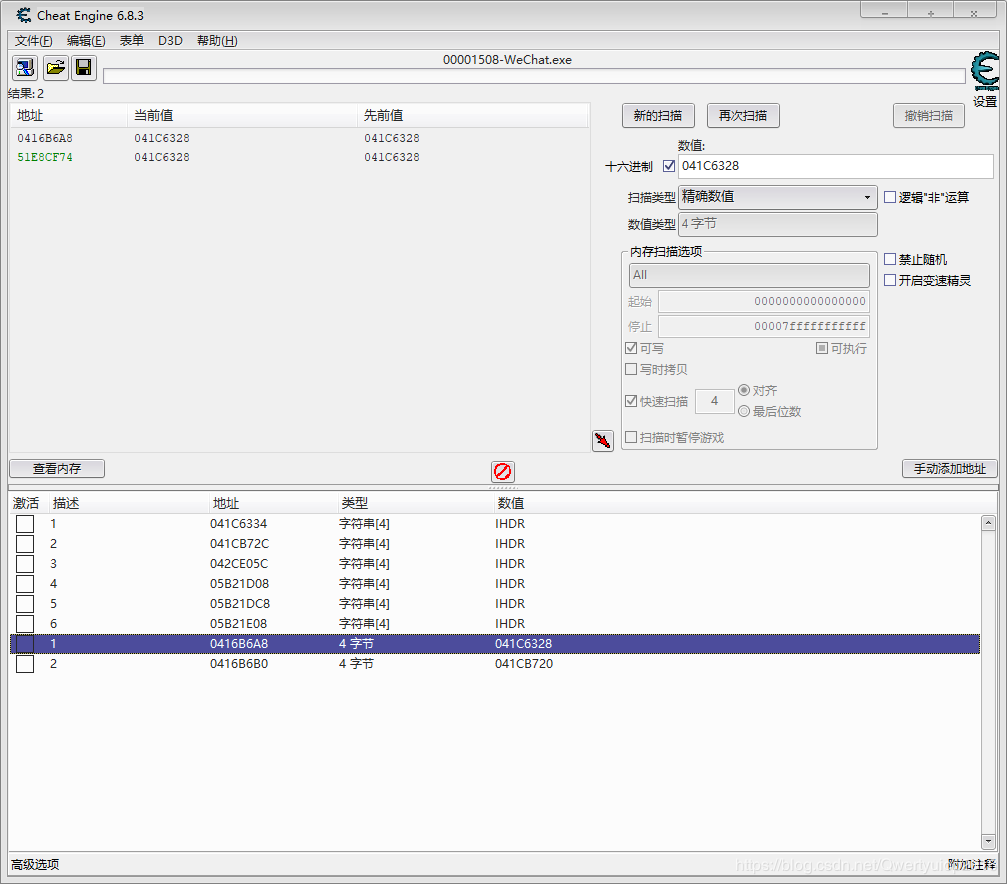The image size is (1007, 884).
Task: Click the previous value column header
Action: point(473,116)
